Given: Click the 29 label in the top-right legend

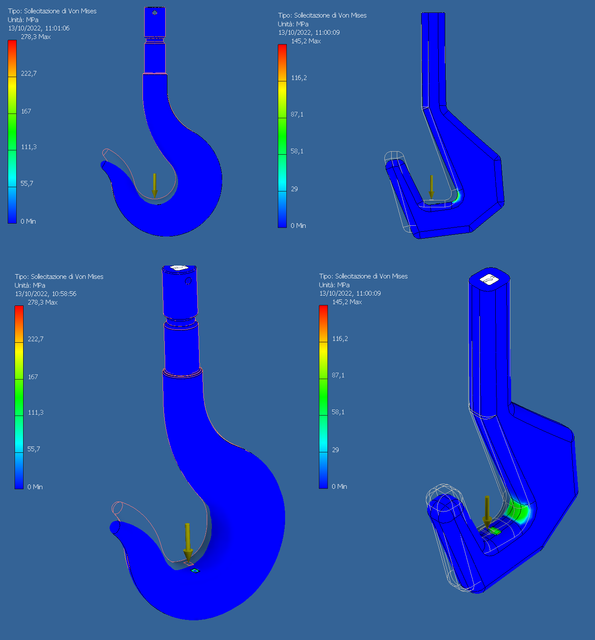Looking at the screenshot, I should click(294, 189).
